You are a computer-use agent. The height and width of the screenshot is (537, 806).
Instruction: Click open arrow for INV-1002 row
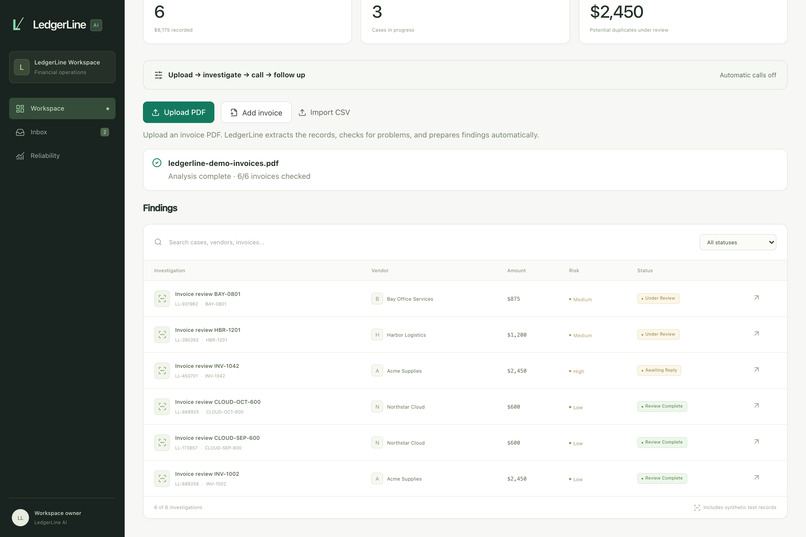[756, 477]
